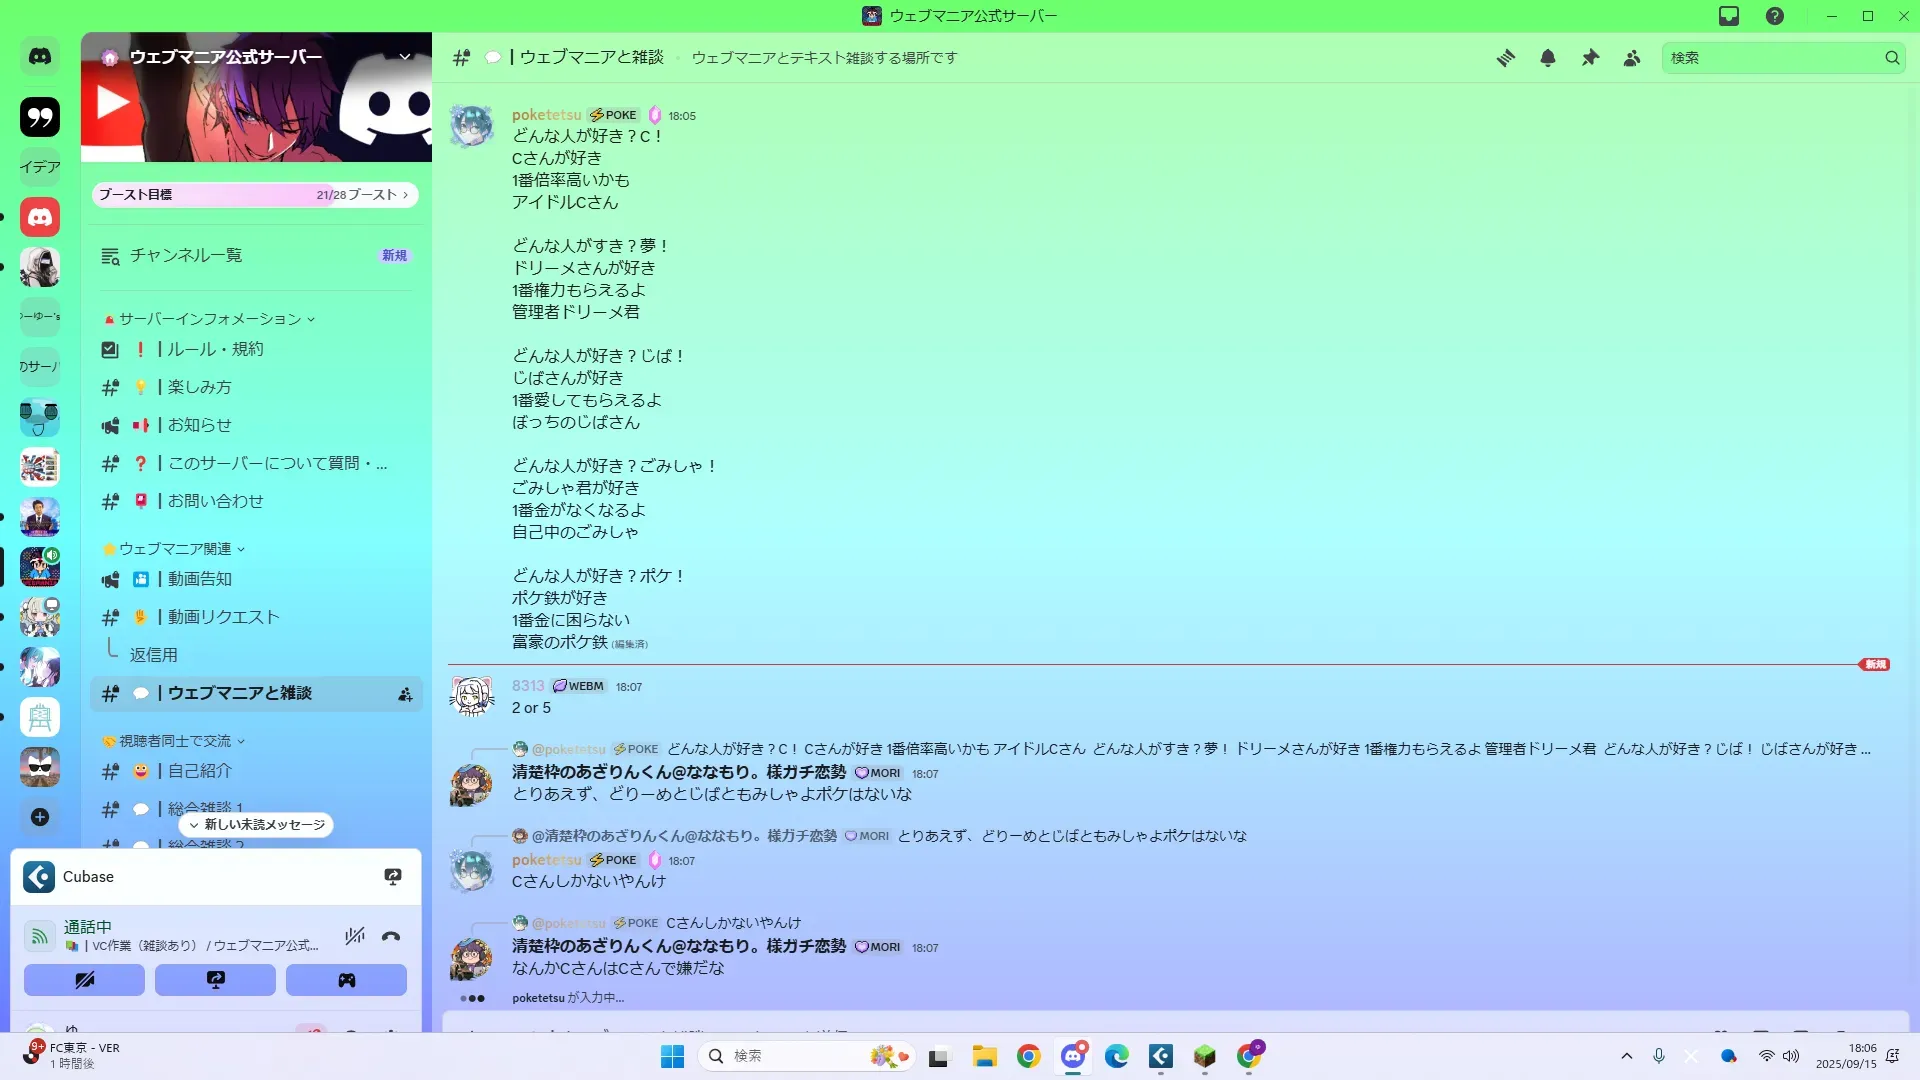
Task: Toggle noise suppression in voice panel
Action: point(354,936)
